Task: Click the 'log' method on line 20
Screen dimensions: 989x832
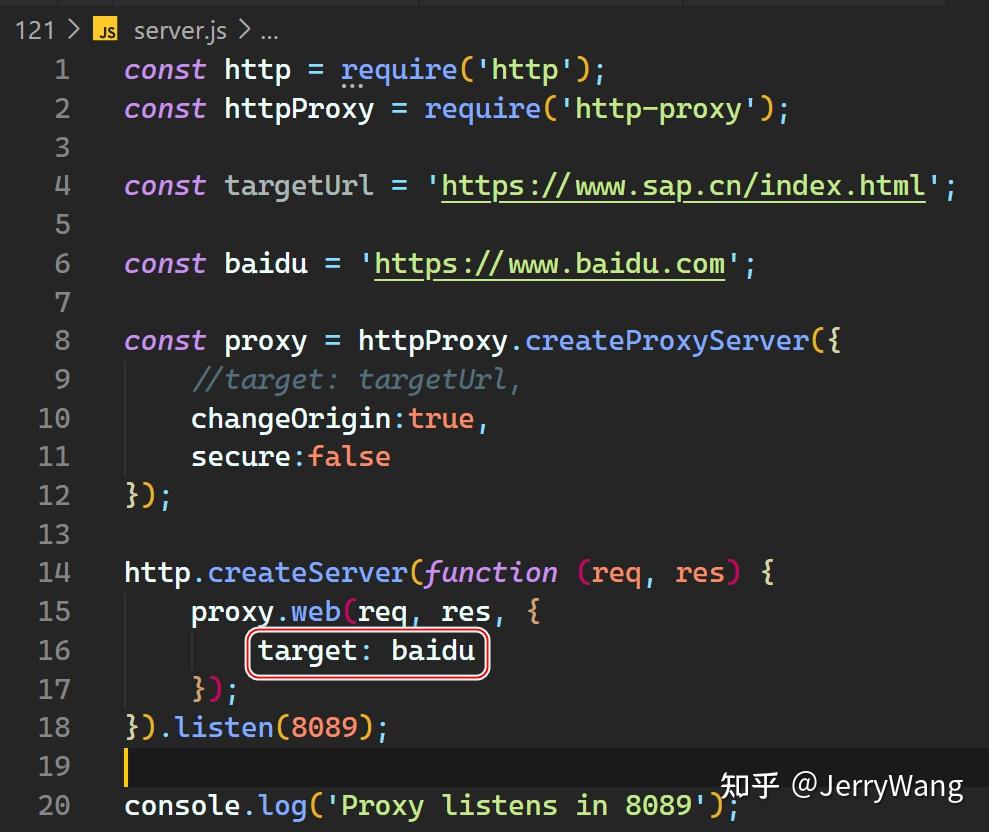Action: pyautogui.click(x=282, y=807)
